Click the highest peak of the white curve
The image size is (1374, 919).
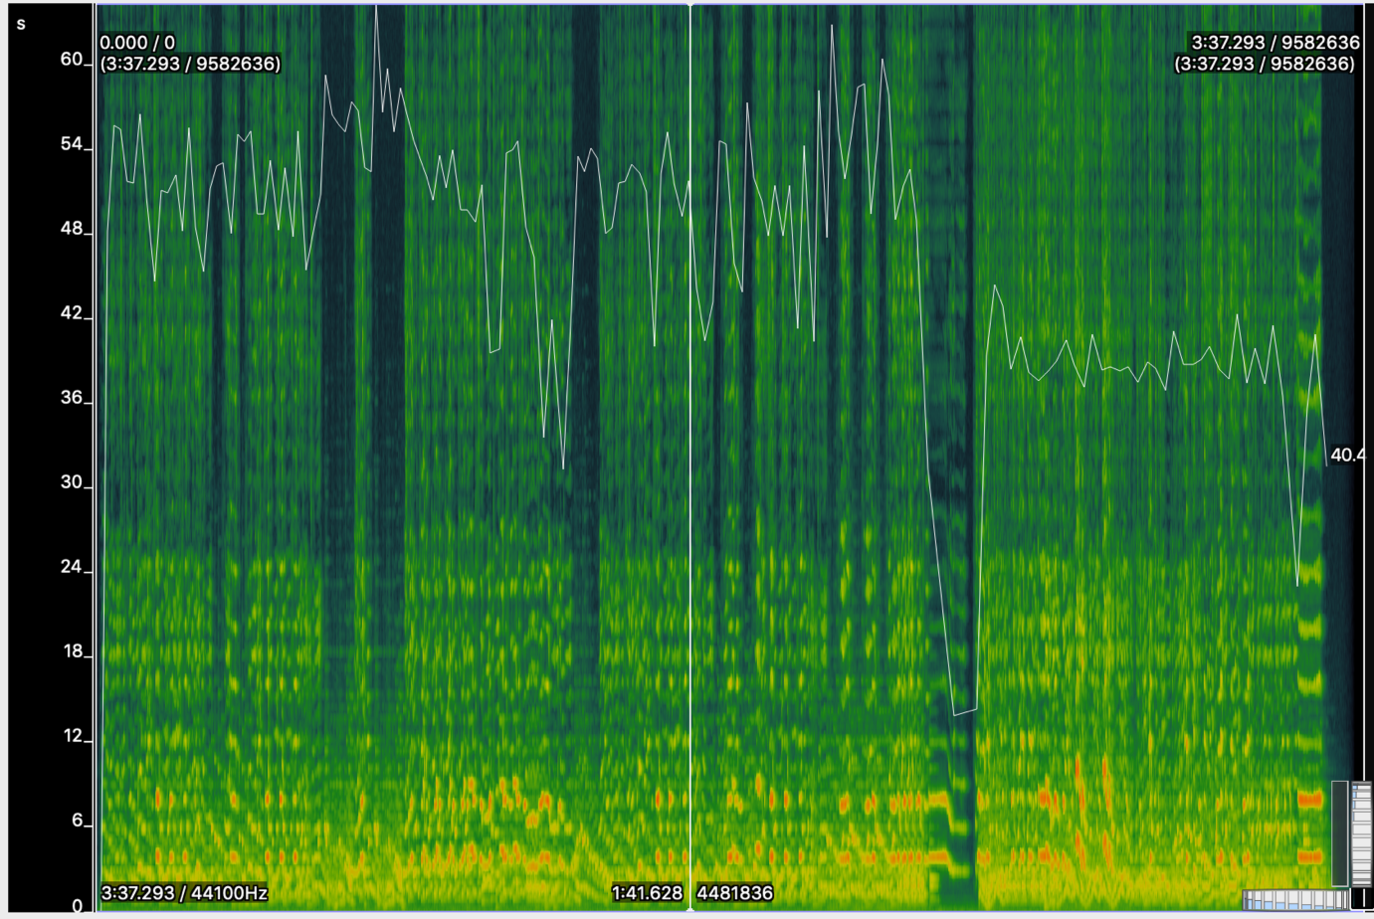pos(376,8)
